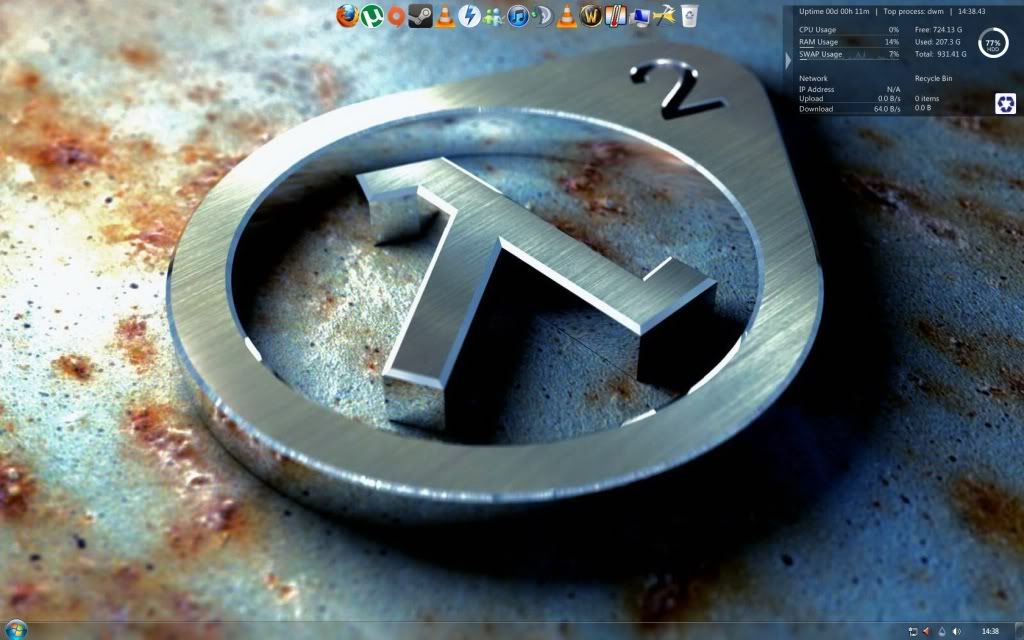The width and height of the screenshot is (1024, 640).
Task: Open the volume speaker tray icon
Action: 957,632
